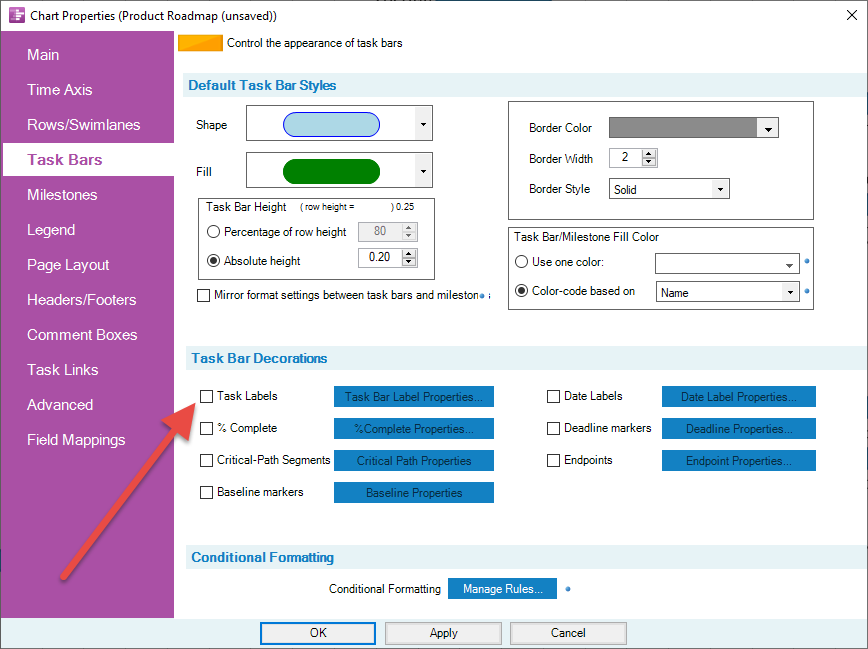This screenshot has height=649, width=868.
Task: Click the light blue Shape preview
Action: pos(331,124)
